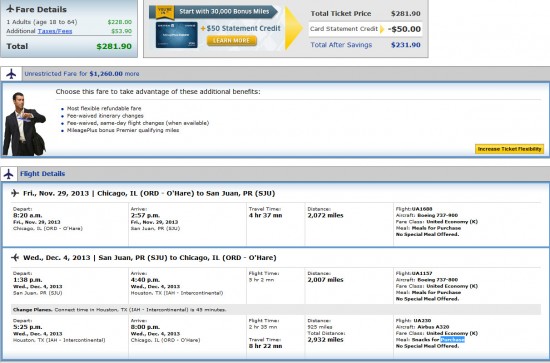550x363 pixels.
Task: Click the yellow arrow in the card offer banner
Action: click(293, 28)
